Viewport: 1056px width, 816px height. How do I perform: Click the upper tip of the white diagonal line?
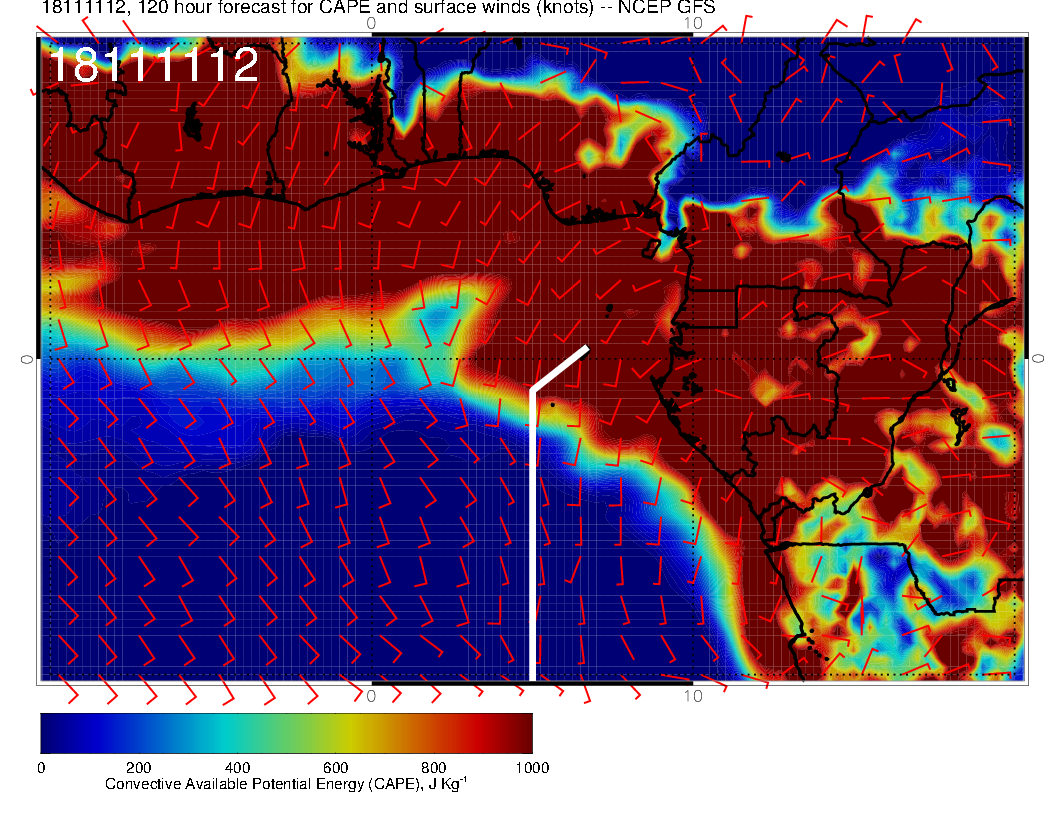[x=586, y=348]
